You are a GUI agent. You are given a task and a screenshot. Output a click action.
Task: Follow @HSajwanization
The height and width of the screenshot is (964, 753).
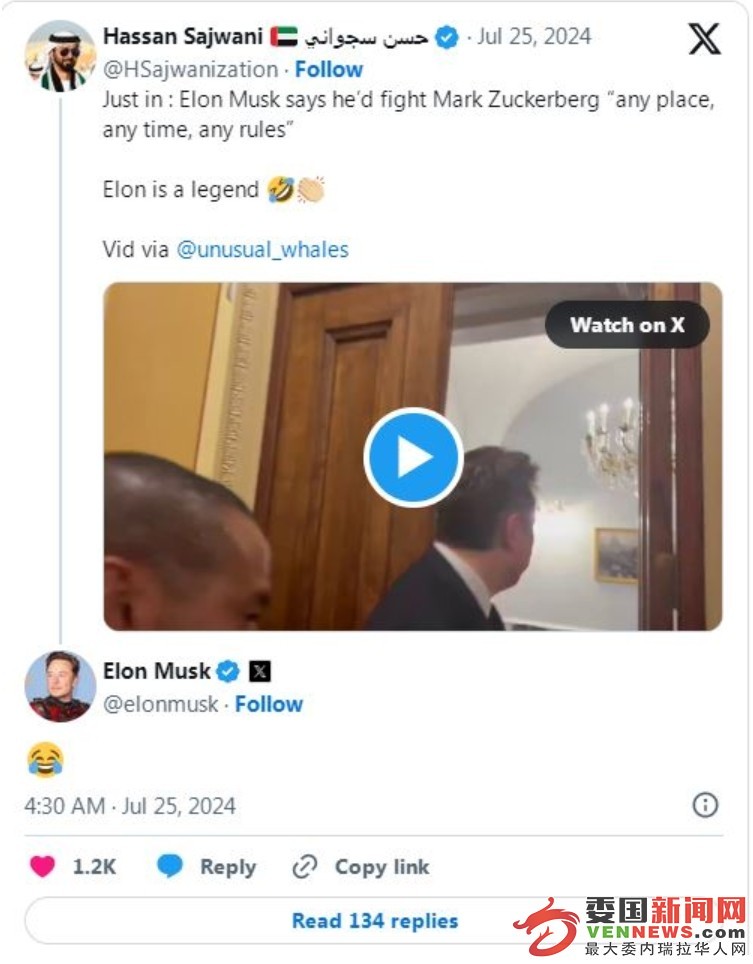329,69
